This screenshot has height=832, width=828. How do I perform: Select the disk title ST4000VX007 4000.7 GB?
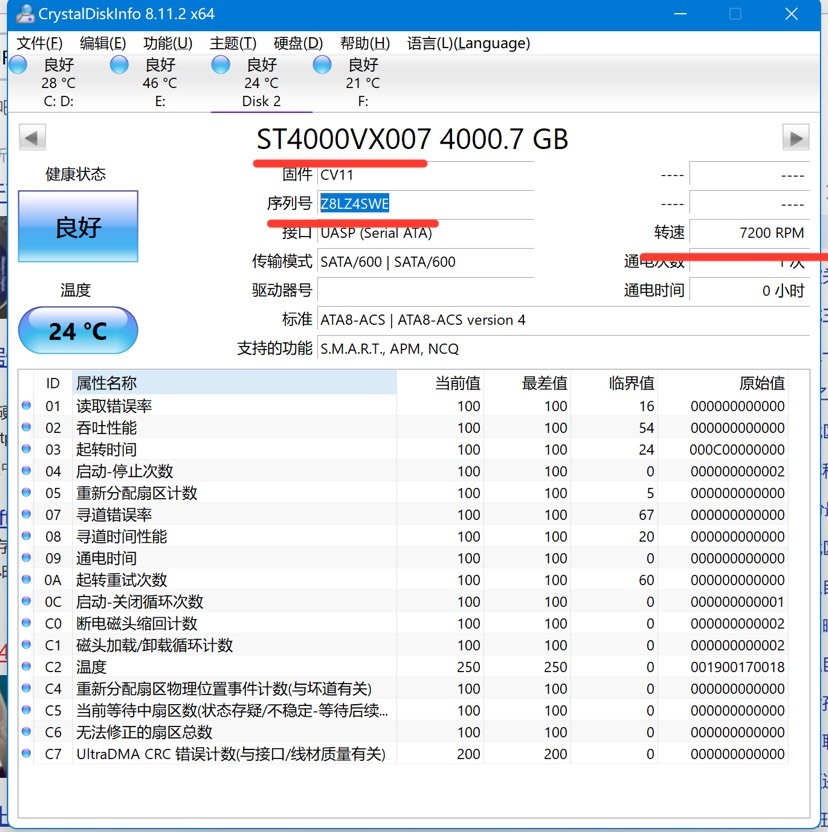412,139
